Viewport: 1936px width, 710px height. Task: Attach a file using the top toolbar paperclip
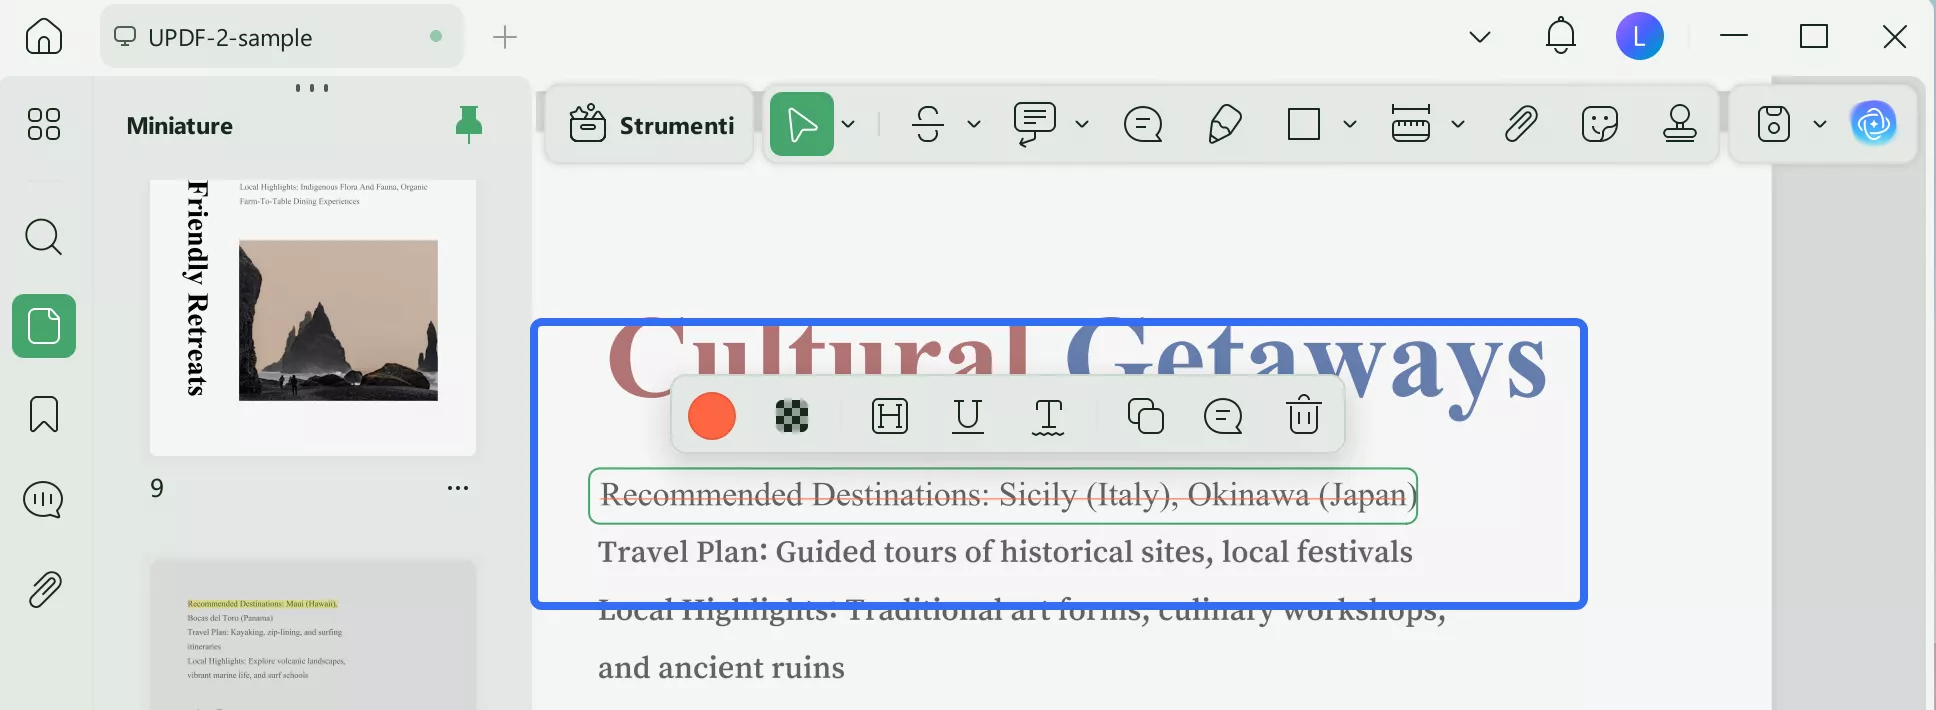1521,124
